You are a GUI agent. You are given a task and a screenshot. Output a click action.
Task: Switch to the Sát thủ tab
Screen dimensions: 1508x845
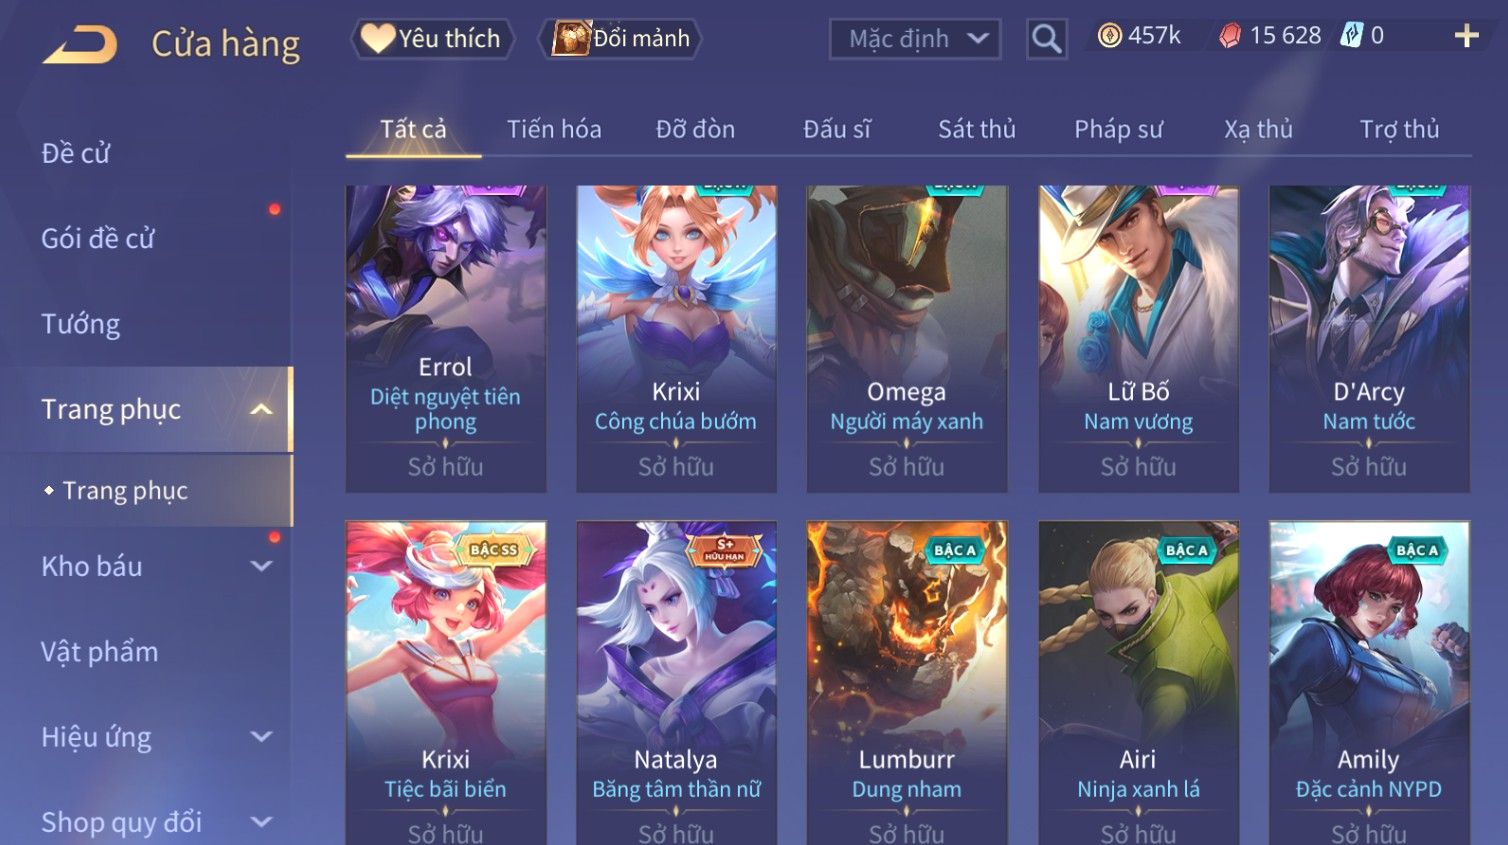click(977, 129)
